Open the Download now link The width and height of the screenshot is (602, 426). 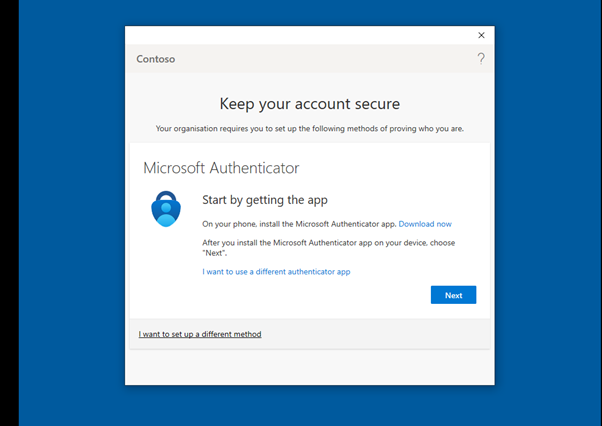point(425,224)
